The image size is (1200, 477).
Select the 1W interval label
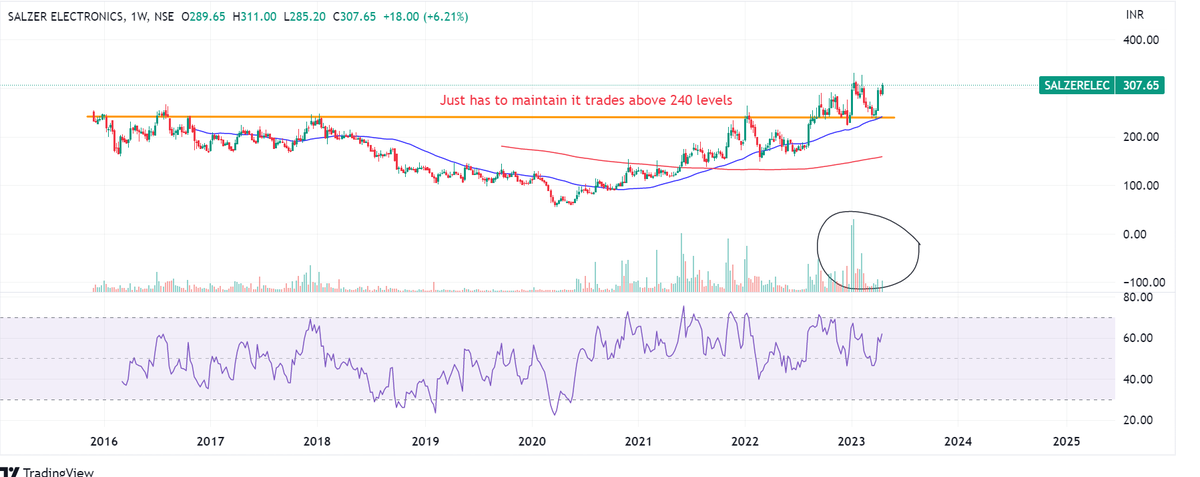click(140, 18)
